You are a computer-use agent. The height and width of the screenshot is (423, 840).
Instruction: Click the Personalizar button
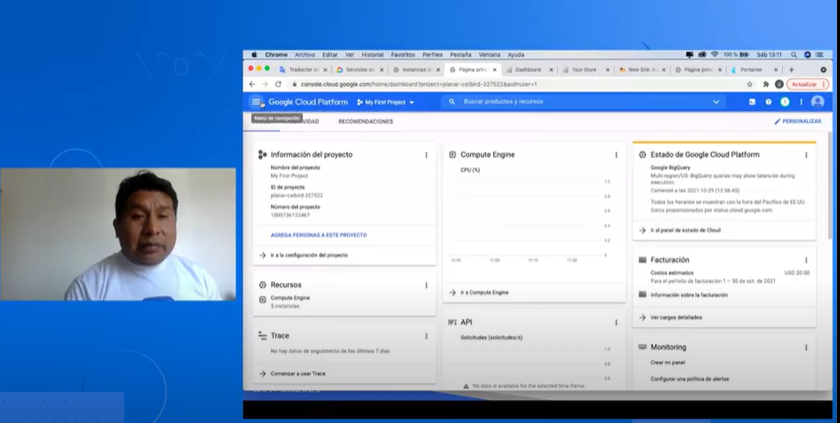pyautogui.click(x=798, y=122)
